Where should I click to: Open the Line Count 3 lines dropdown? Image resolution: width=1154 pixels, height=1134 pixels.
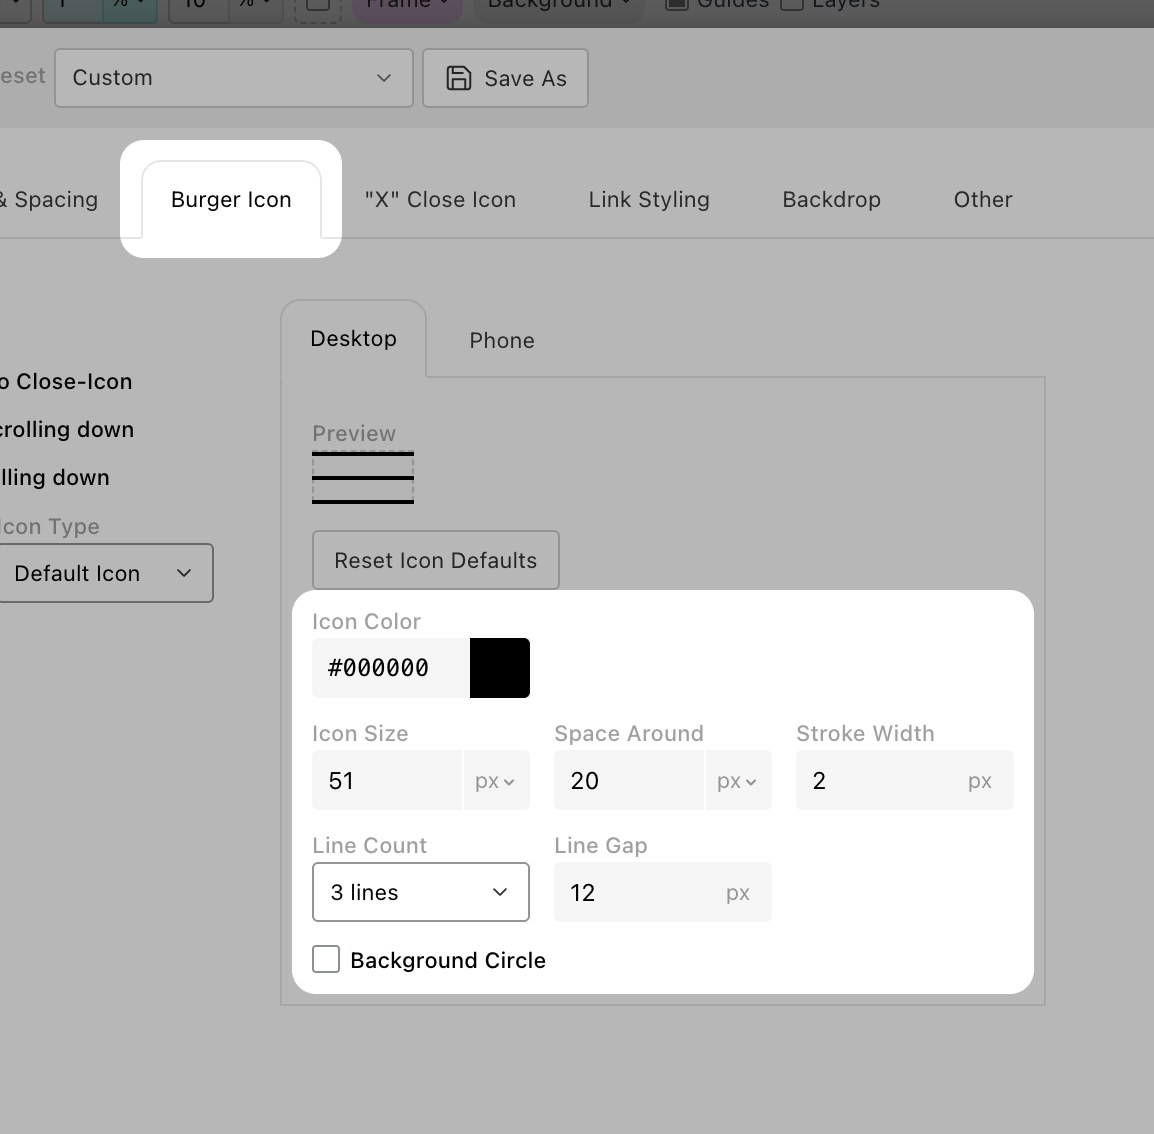point(421,892)
